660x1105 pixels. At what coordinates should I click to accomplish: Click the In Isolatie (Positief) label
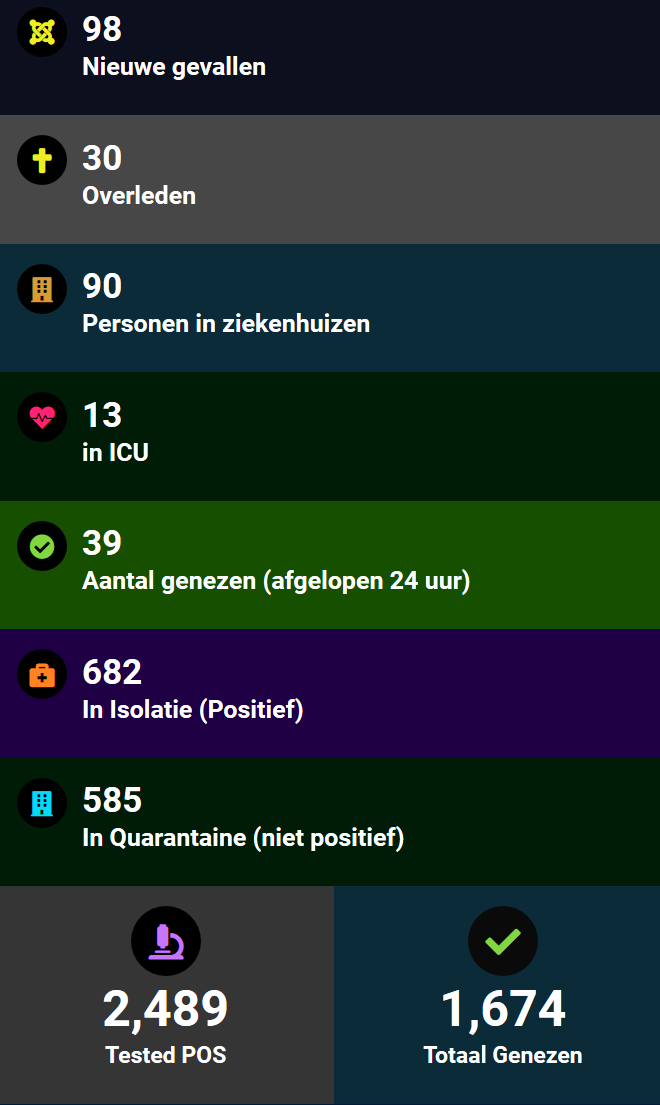coord(193,710)
